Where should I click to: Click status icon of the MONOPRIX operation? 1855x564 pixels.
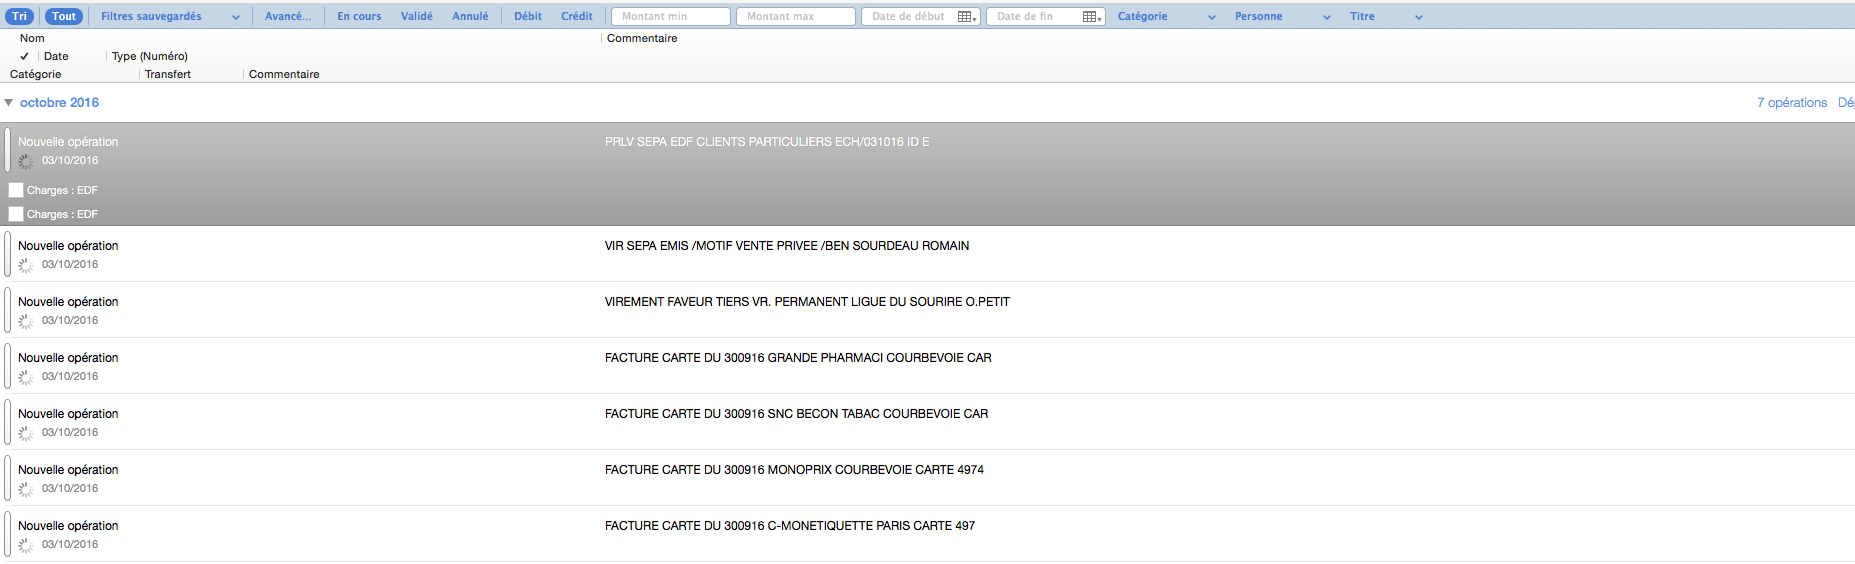26,489
